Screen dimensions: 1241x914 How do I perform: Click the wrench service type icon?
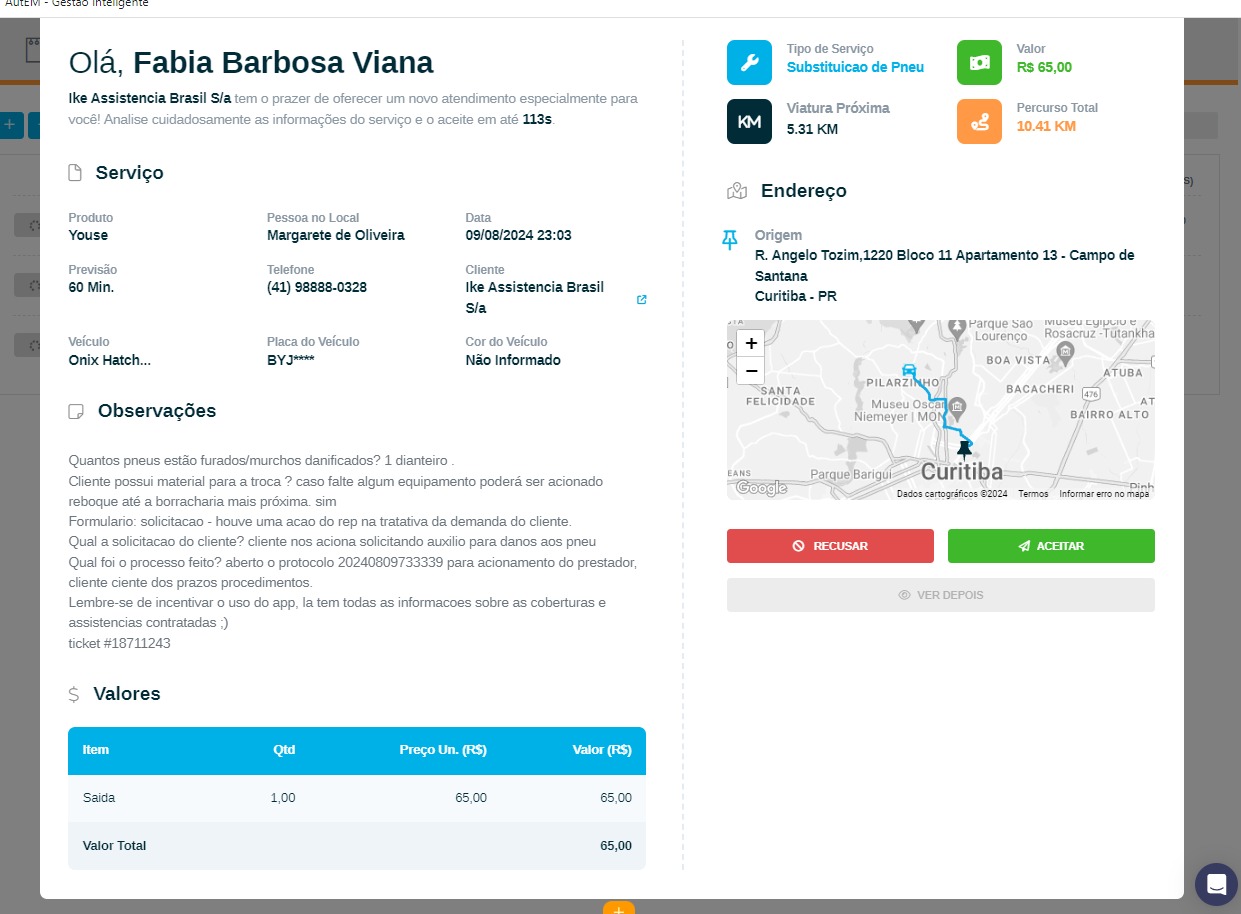tap(749, 62)
